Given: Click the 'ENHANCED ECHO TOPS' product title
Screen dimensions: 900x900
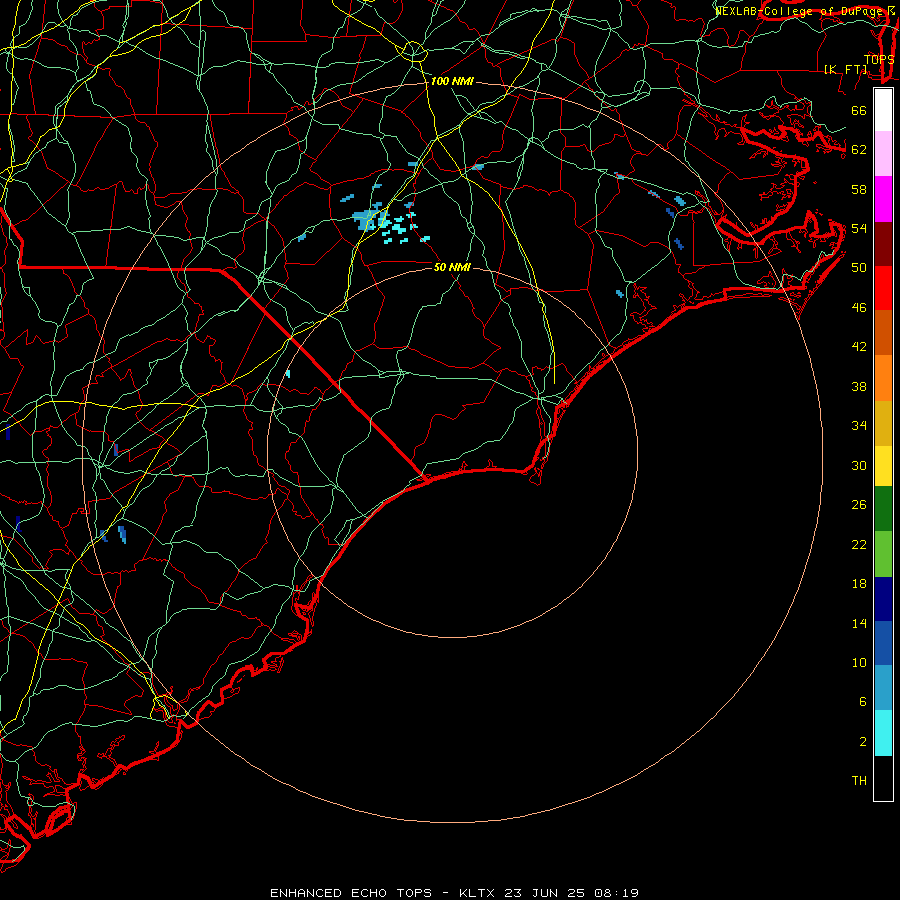Looking at the screenshot, I should (351, 893).
